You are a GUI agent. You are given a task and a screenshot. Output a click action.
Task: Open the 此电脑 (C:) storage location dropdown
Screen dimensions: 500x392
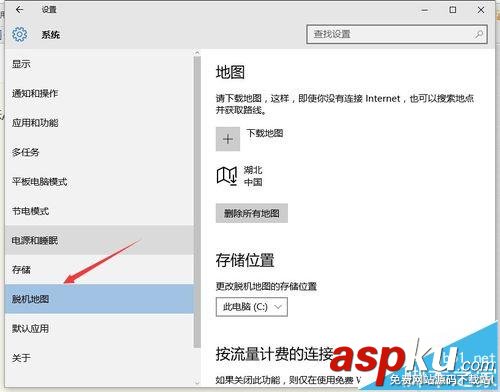coord(252,307)
